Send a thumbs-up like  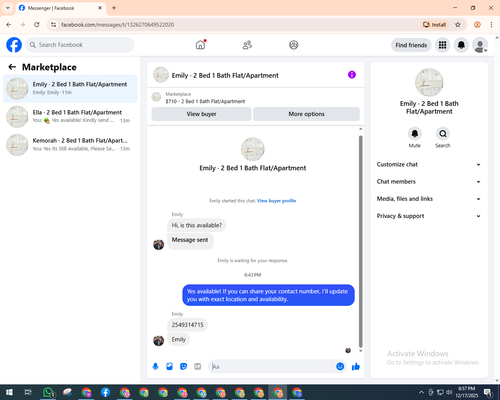point(356,367)
